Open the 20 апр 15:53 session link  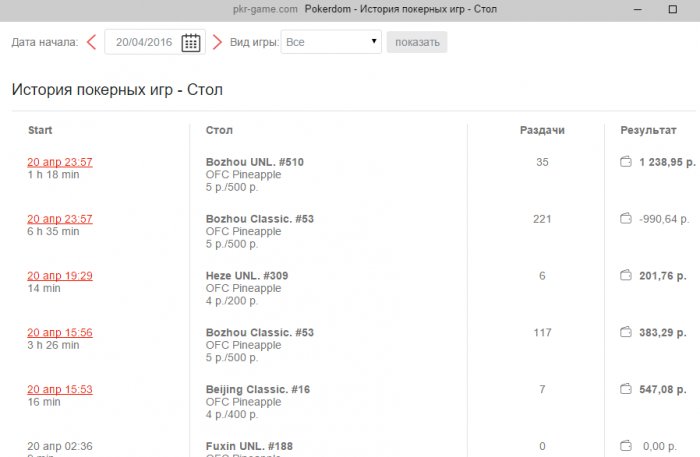click(60, 390)
